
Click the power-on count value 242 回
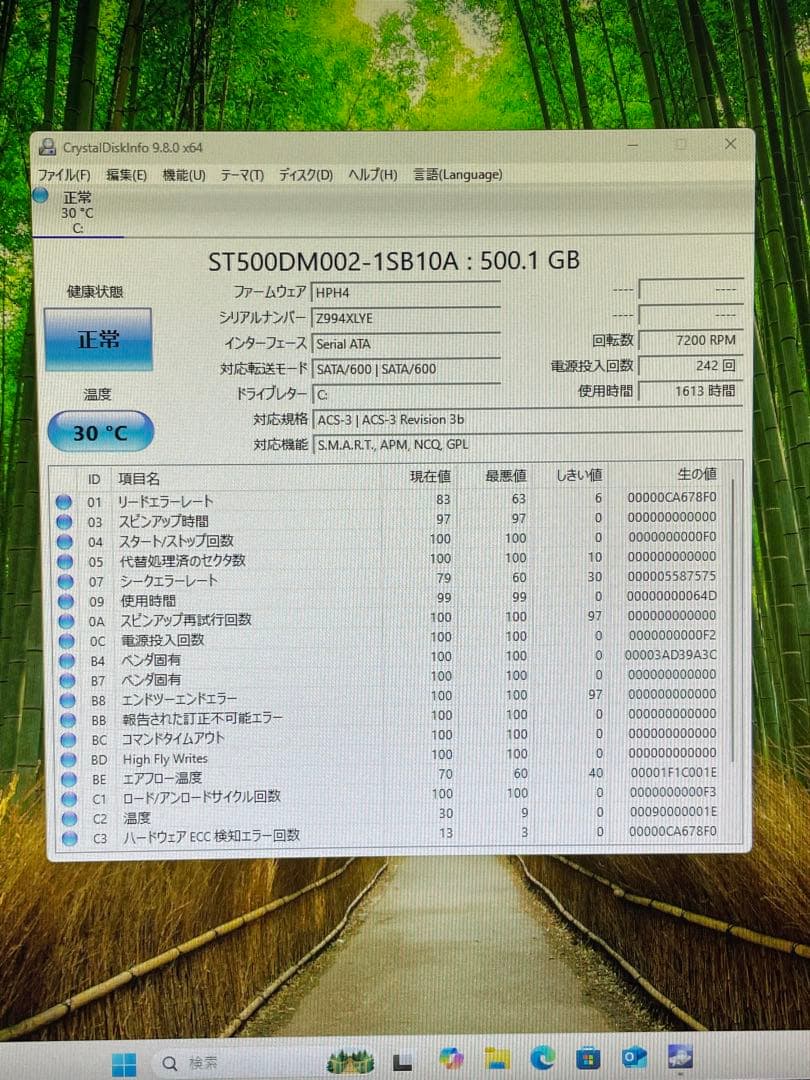(x=691, y=366)
